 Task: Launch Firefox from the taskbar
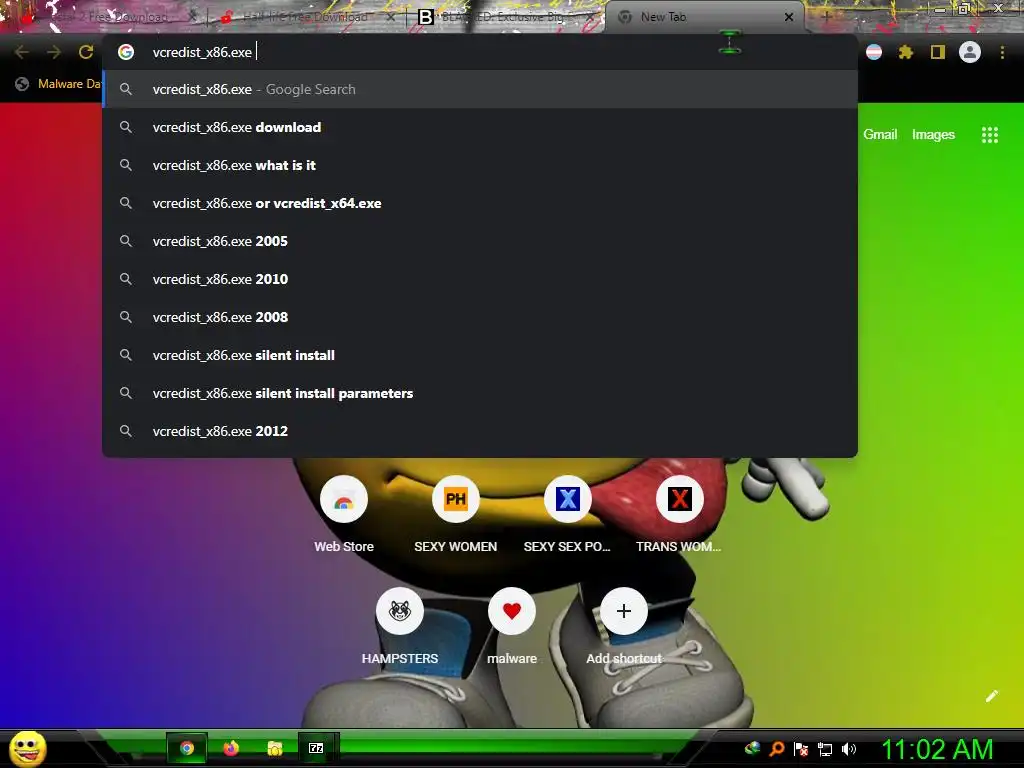231,748
